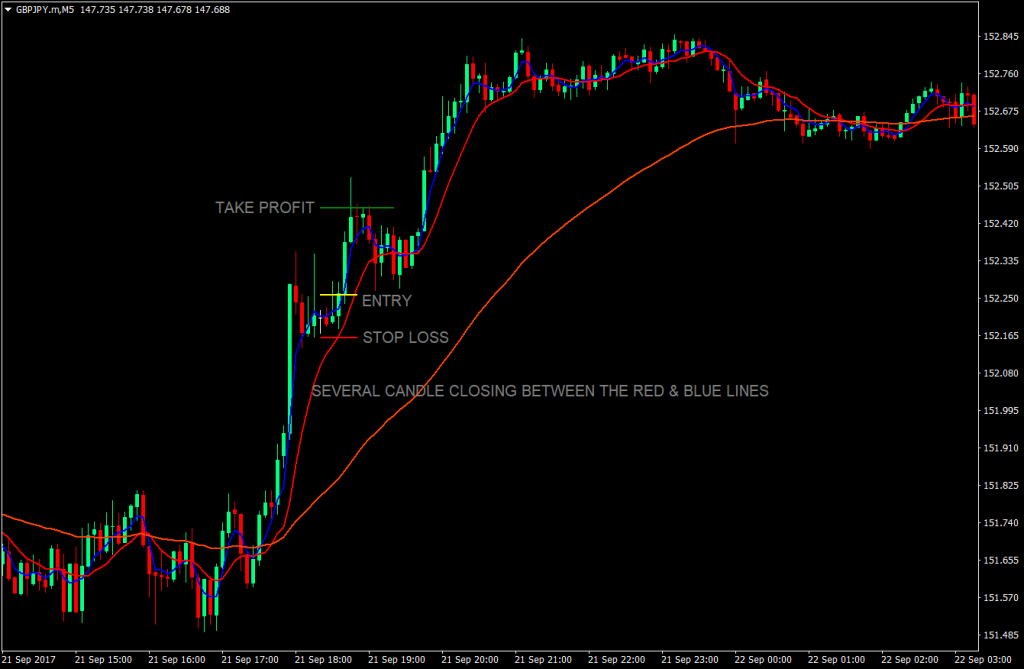
Task: Click the ENTRY text label
Action: pos(387,301)
